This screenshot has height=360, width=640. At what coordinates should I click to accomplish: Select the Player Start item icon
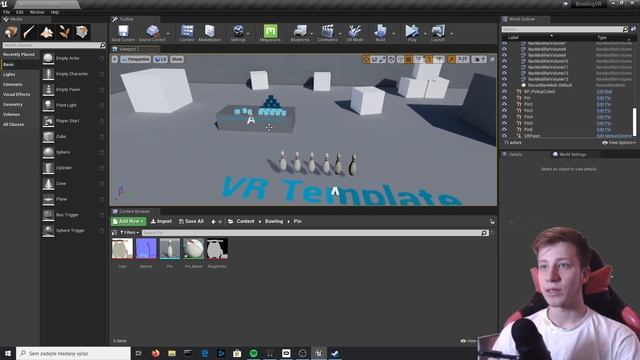click(x=48, y=121)
